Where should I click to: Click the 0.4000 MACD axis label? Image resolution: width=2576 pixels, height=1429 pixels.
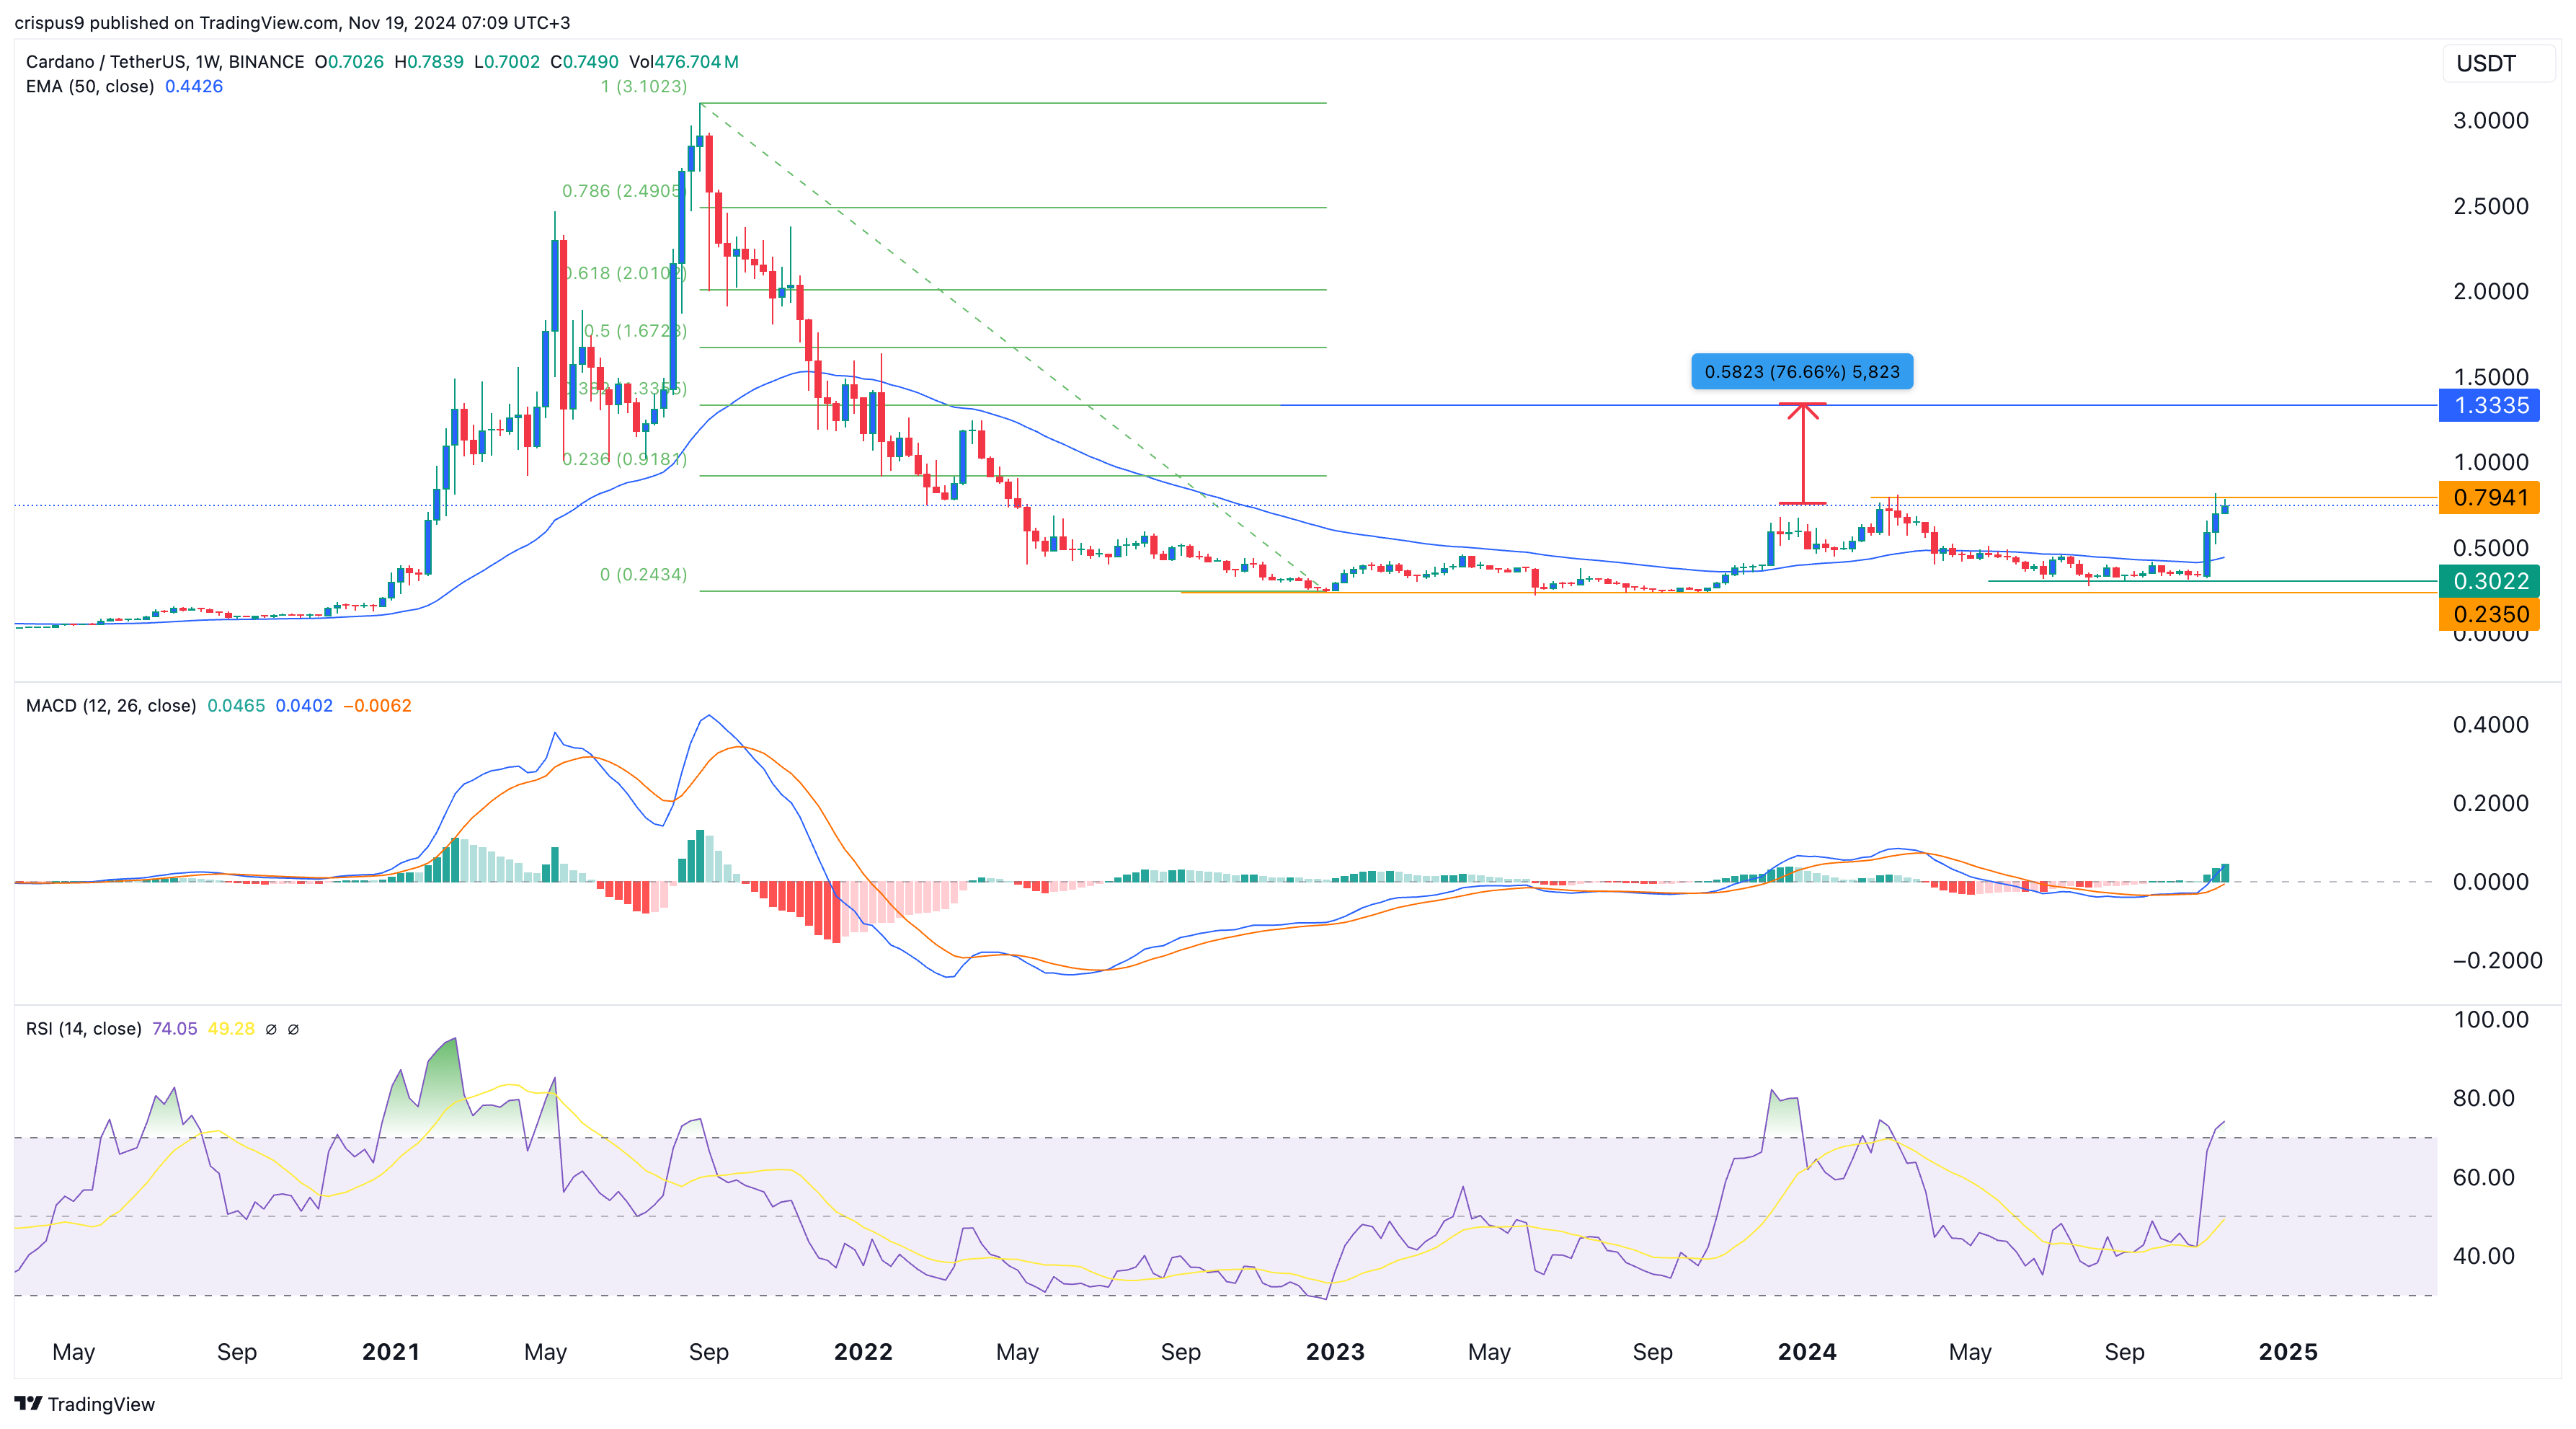point(2490,725)
